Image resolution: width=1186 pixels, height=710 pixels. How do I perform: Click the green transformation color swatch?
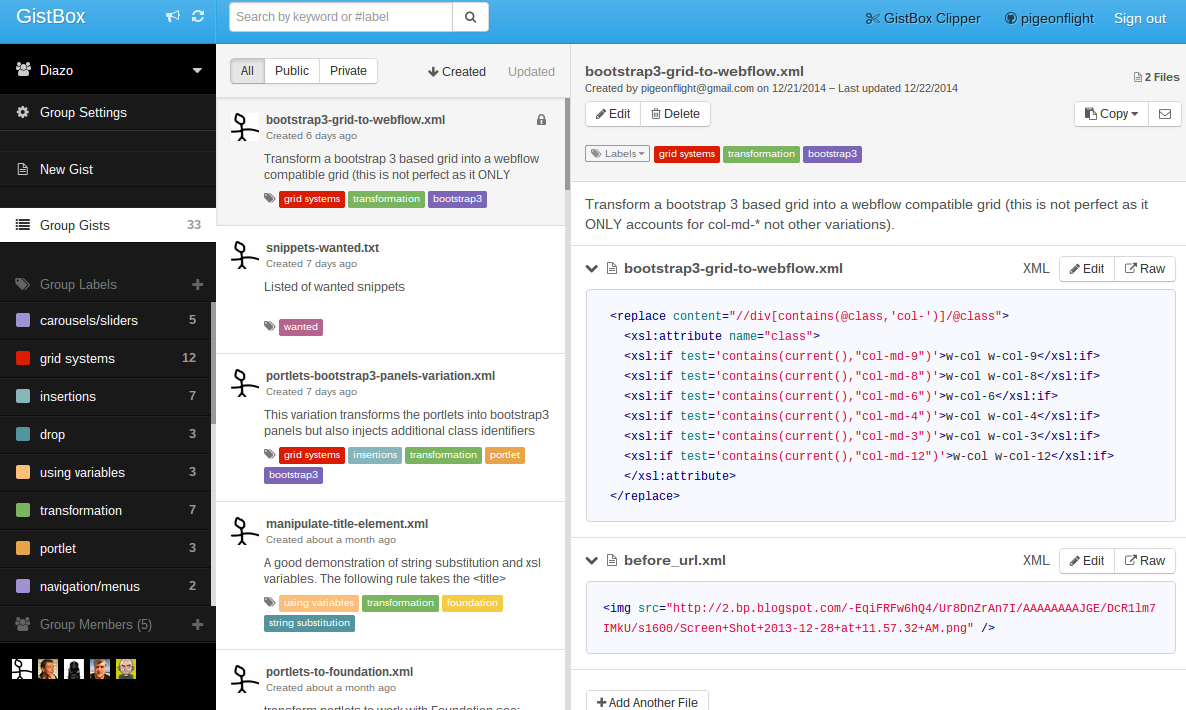coord(23,510)
